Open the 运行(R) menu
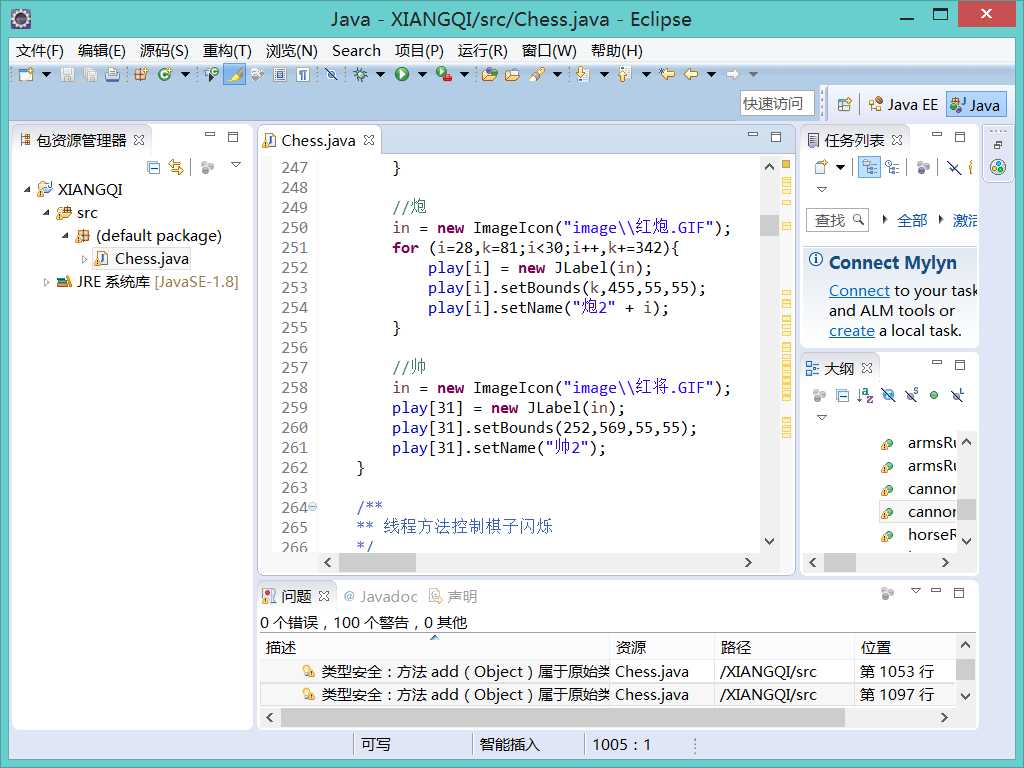The image size is (1024, 768). click(x=482, y=51)
